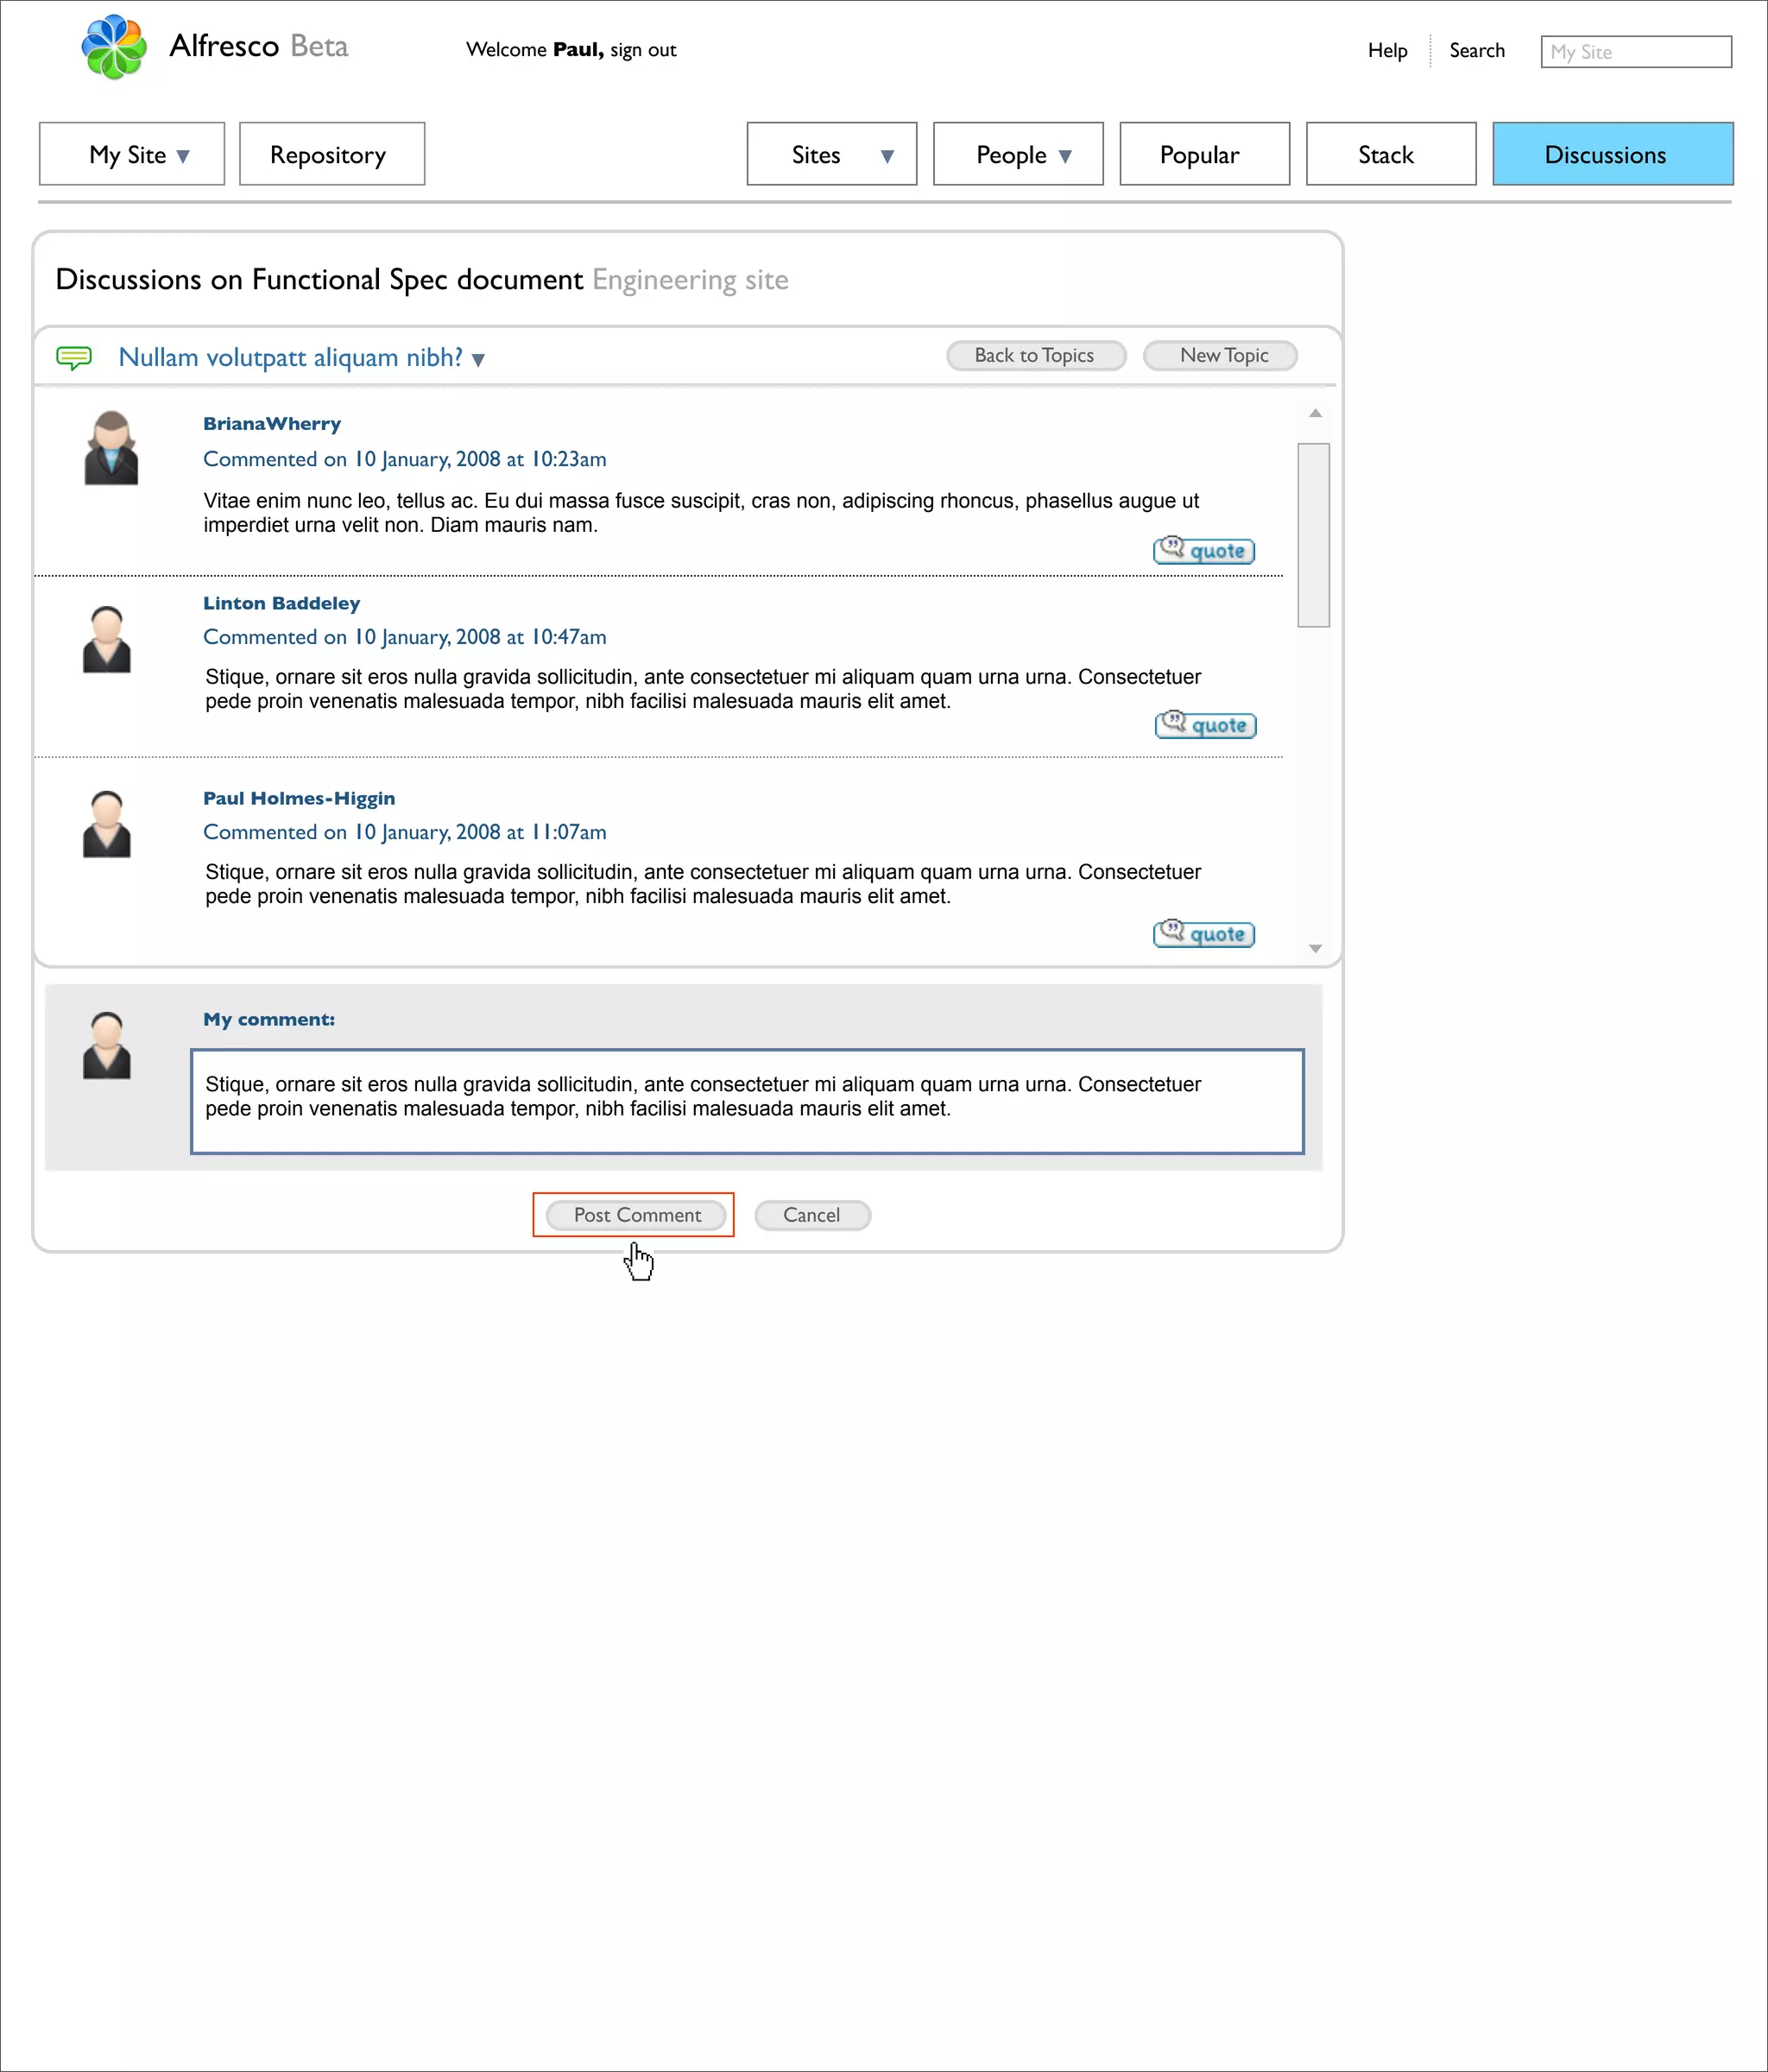Viewport: 1768px width, 2072px height.
Task: Open Paul Holmes-Higgin's name link
Action: coord(299,798)
